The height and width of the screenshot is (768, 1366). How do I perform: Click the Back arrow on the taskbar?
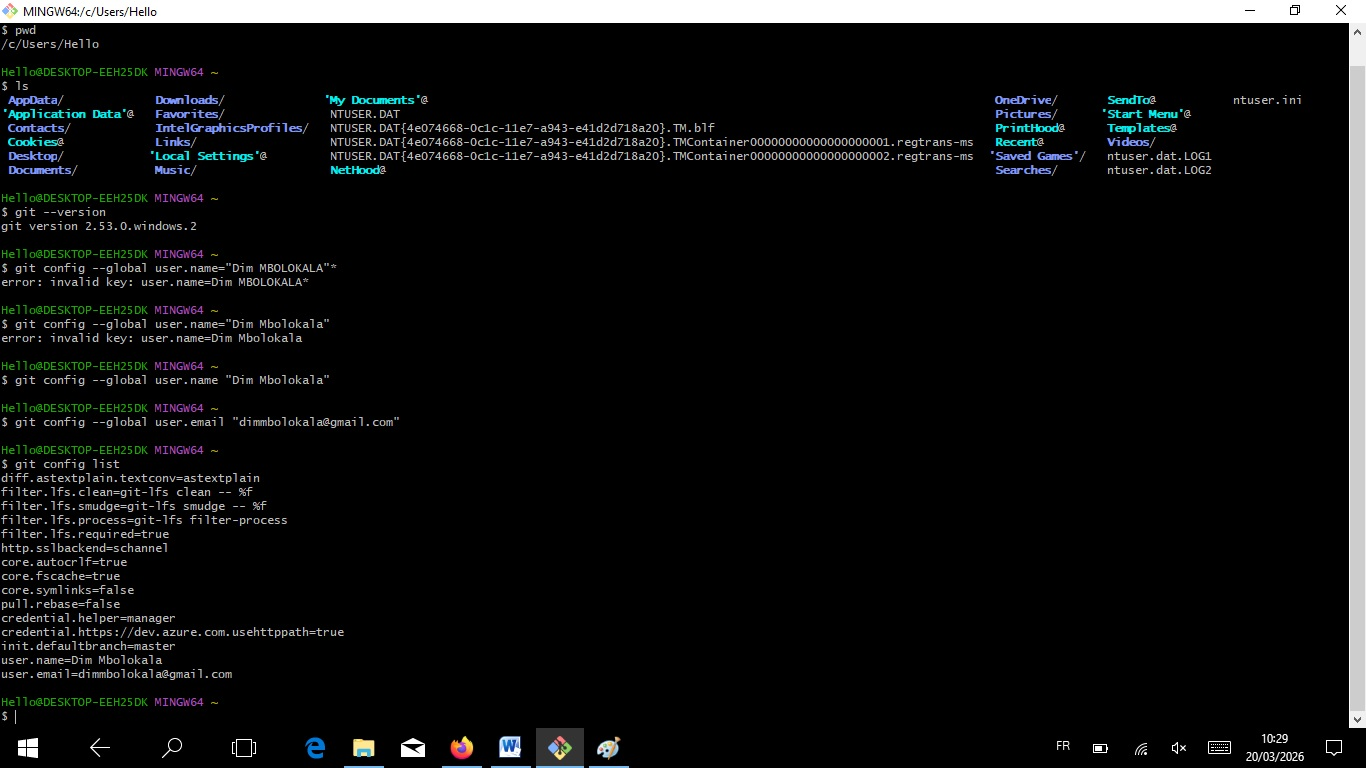98,748
